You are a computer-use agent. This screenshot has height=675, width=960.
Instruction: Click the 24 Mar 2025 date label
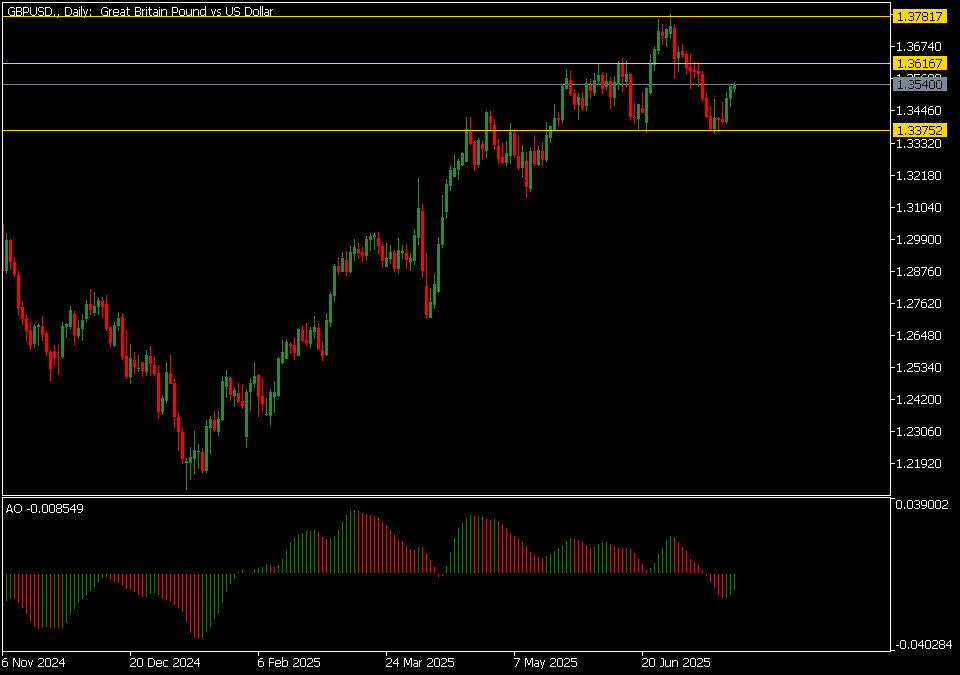point(420,662)
